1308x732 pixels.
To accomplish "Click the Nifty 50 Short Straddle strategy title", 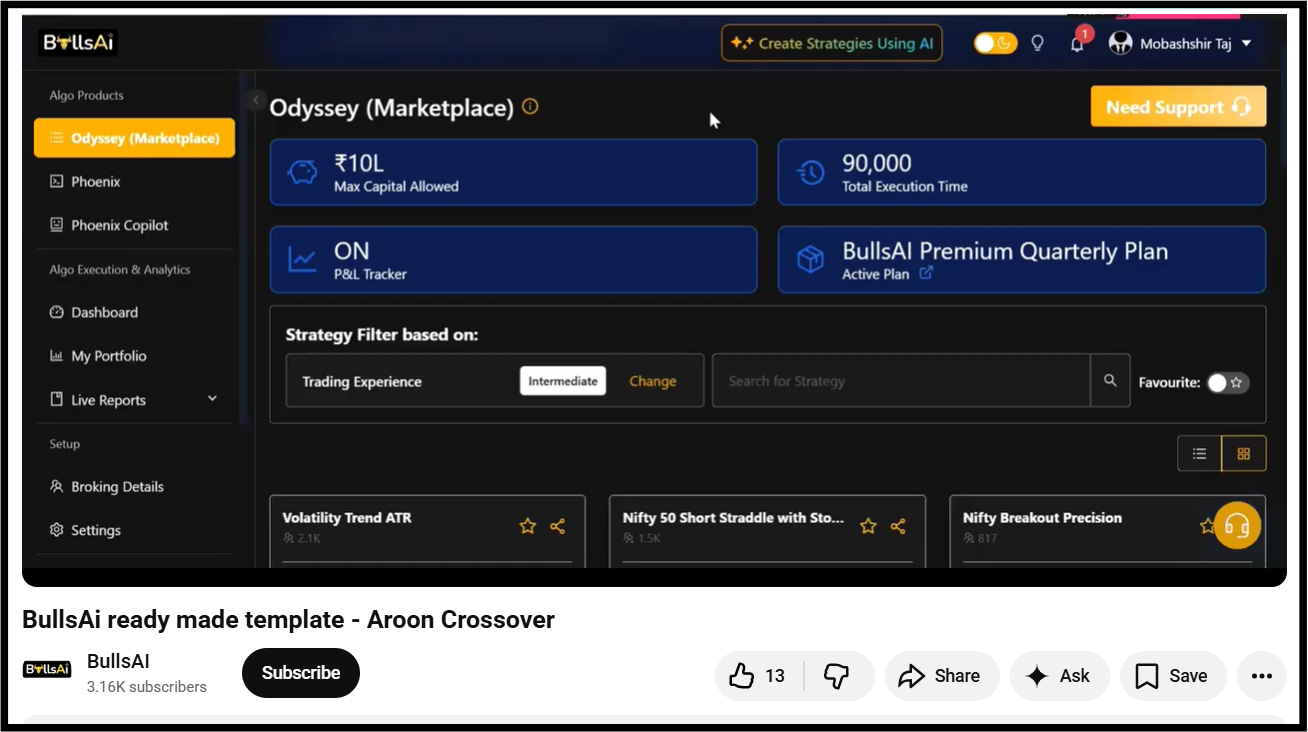I will point(733,518).
